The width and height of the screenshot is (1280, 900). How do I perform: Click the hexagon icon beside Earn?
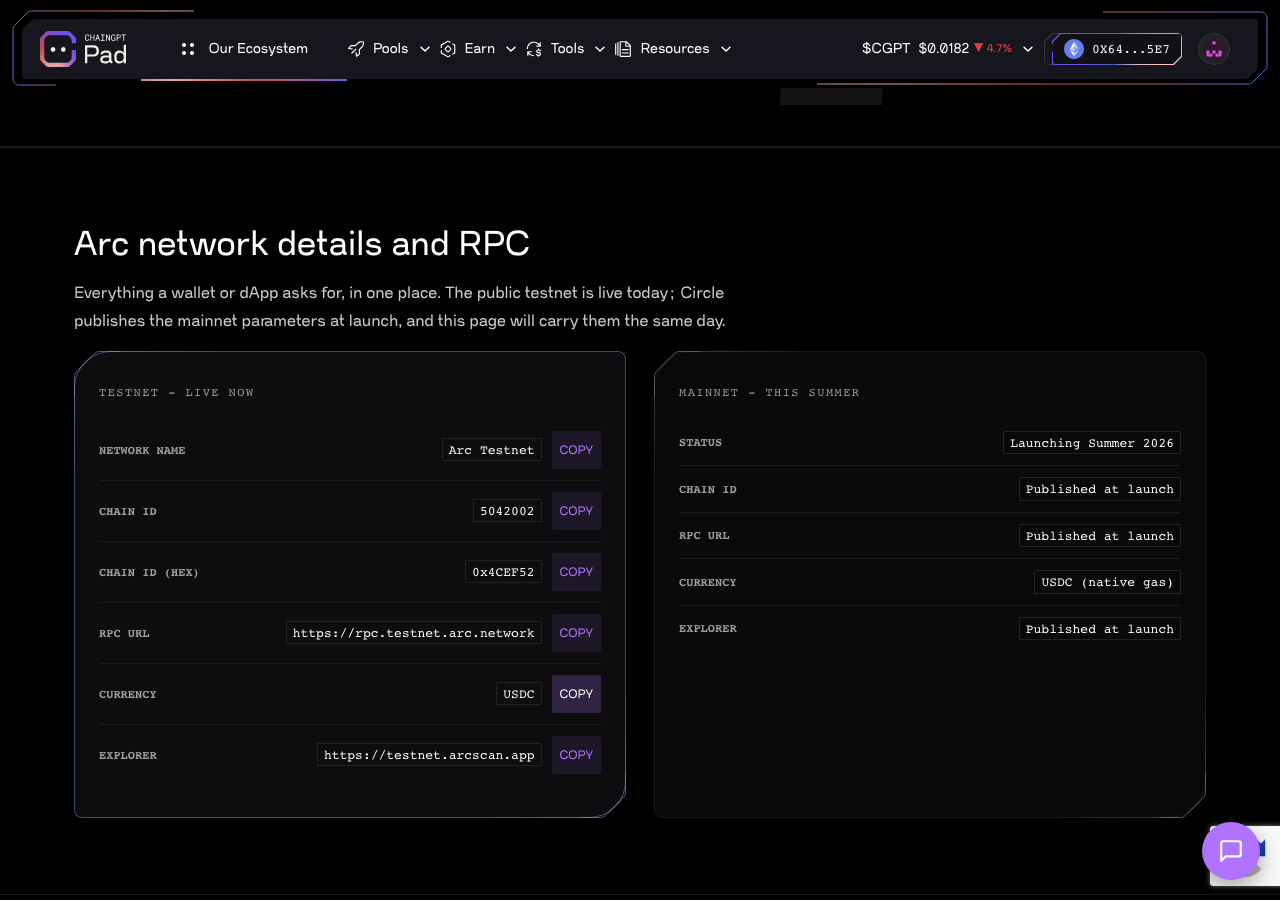(448, 49)
